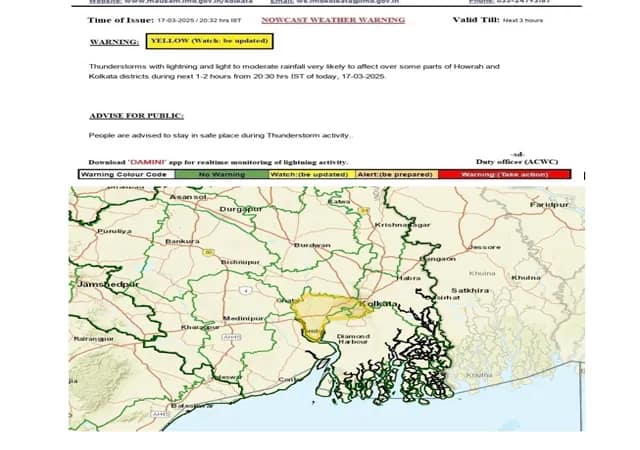
Task: Click the Durgapur label on the map
Action: pos(240,209)
